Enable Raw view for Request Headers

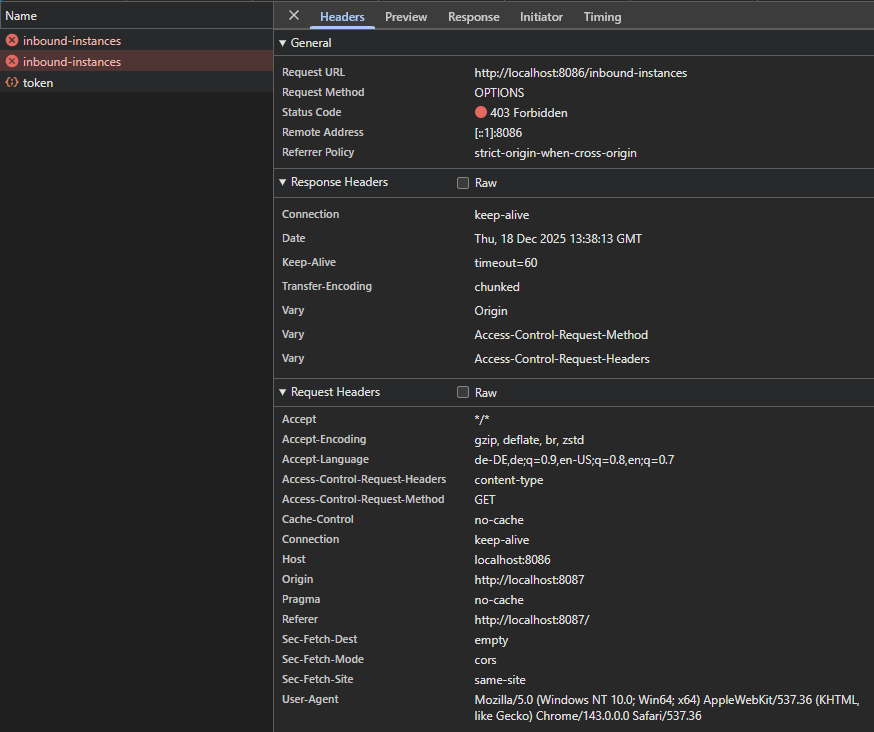463,393
